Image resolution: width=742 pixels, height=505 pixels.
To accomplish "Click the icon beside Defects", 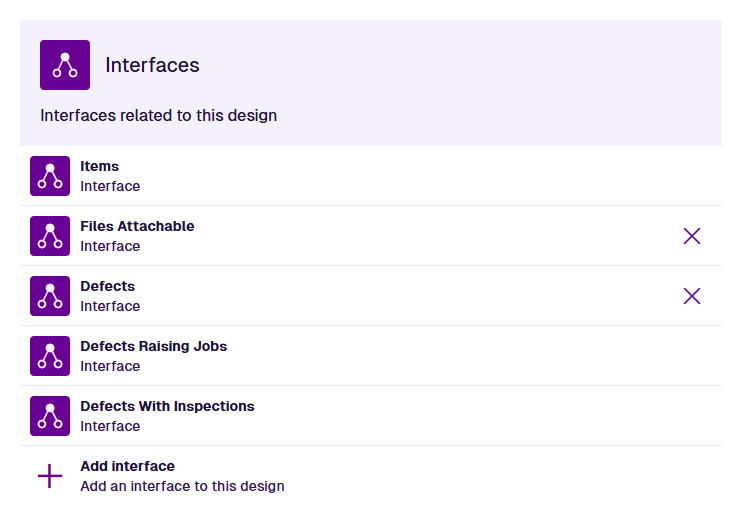I will [50, 296].
